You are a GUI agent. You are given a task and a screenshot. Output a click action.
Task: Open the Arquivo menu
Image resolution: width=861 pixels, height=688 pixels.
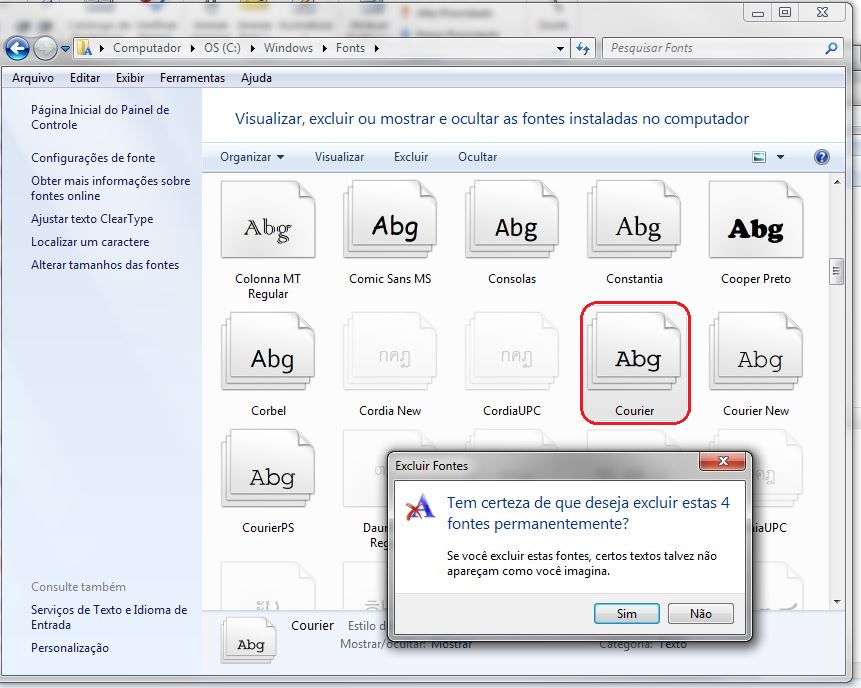pyautogui.click(x=33, y=78)
